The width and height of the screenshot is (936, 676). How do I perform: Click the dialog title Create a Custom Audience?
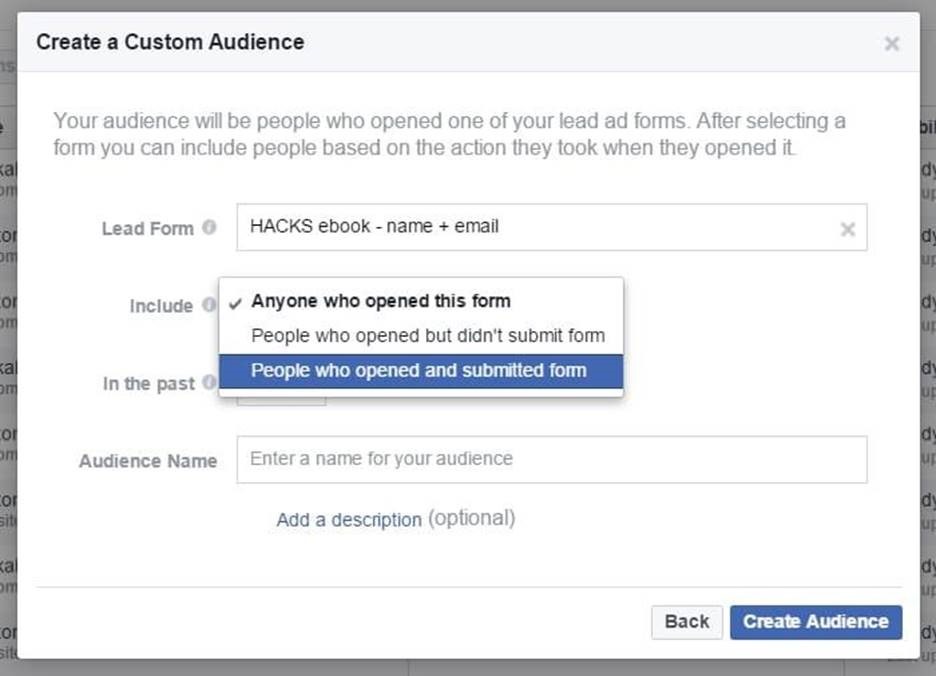click(x=170, y=42)
